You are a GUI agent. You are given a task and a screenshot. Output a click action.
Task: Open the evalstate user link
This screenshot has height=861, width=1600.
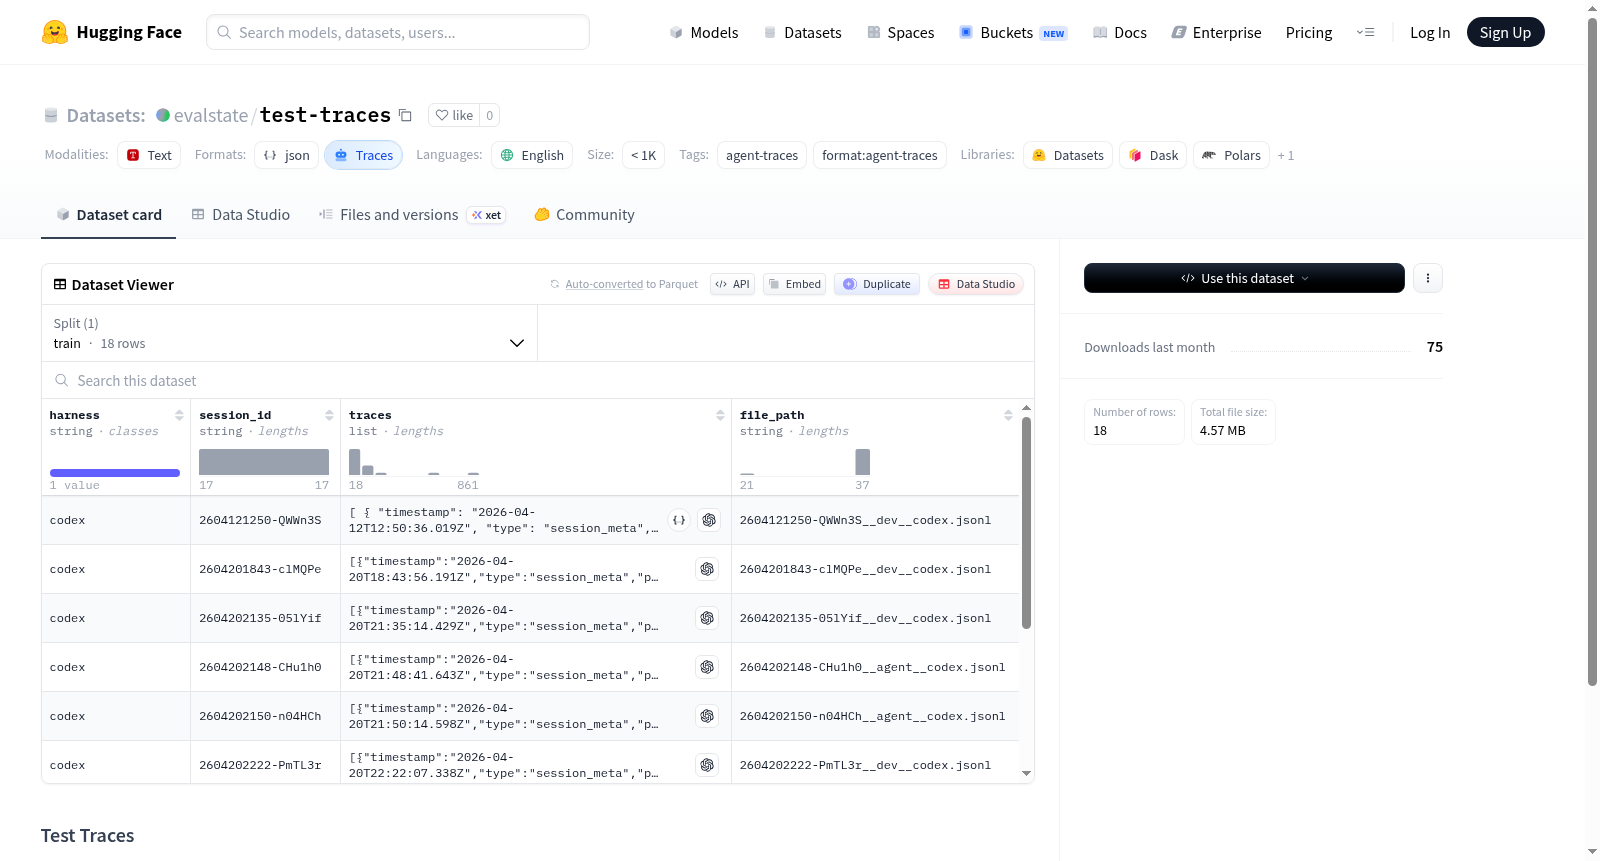click(x=211, y=115)
